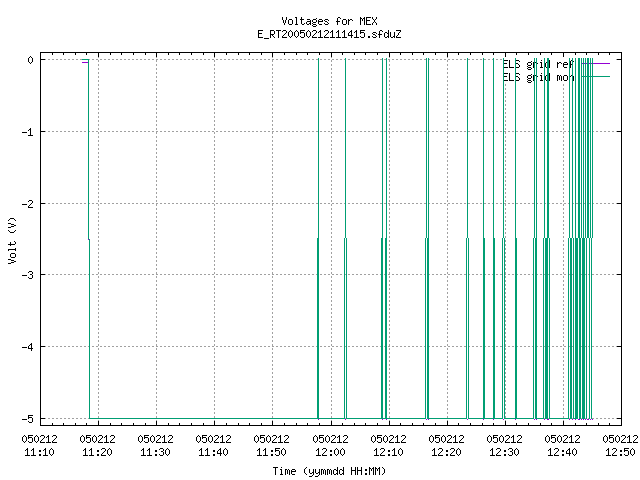Click the green ELS grid mon legend line
The width and height of the screenshot is (640, 480).
point(596,77)
